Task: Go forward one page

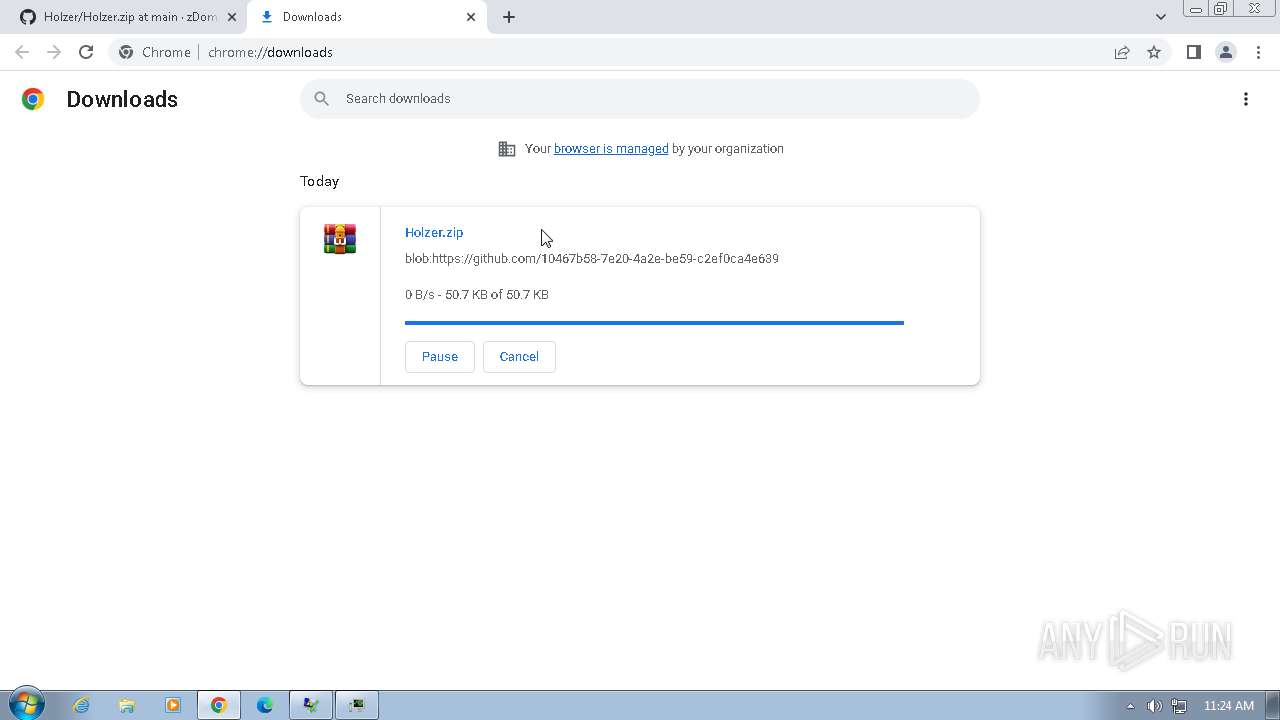Action: (x=54, y=52)
